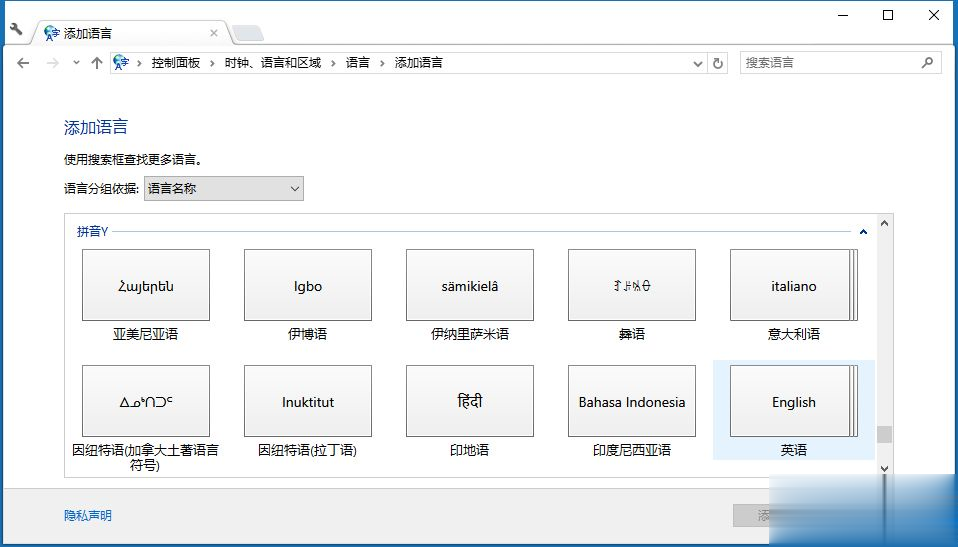Click the 意大利语 label
Screen dimensions: 958x547
click(794, 334)
